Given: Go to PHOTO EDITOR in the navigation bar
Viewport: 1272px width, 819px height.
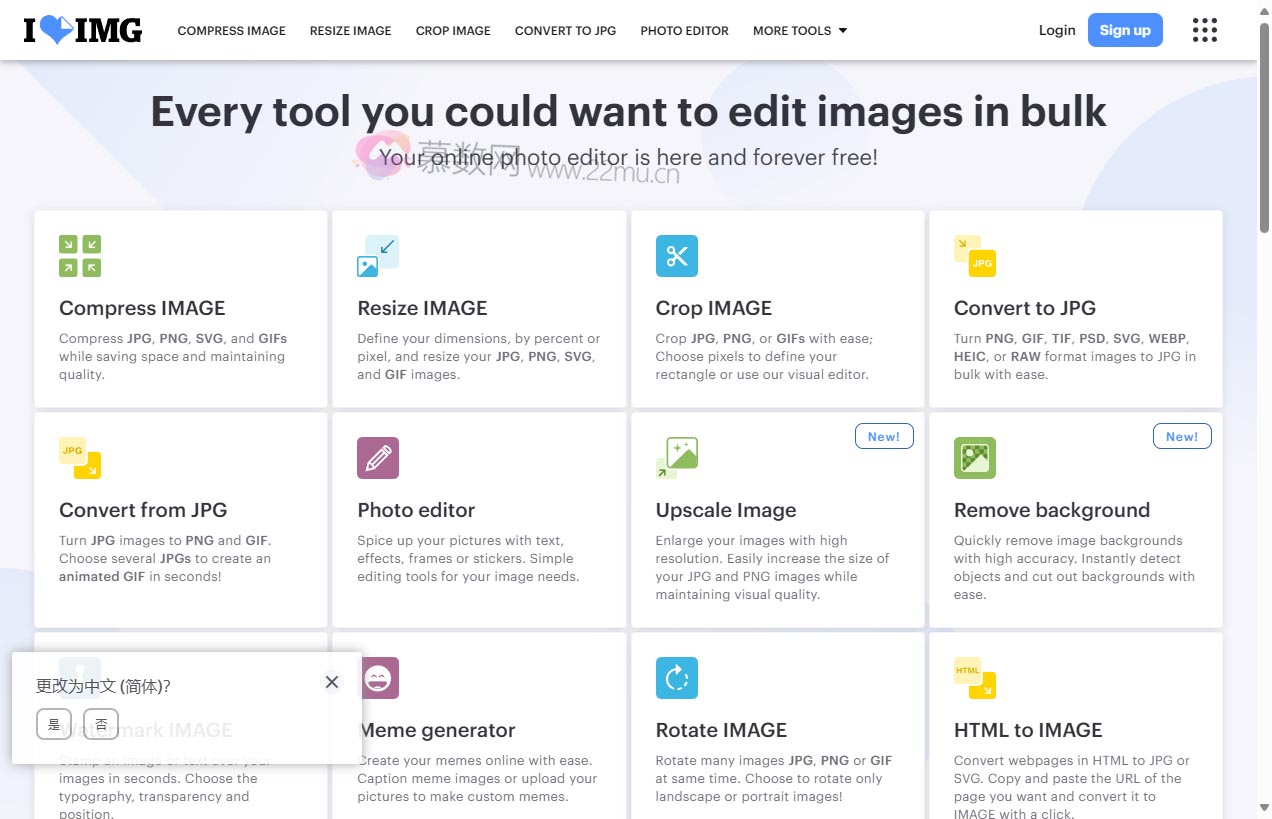Looking at the screenshot, I should click(684, 31).
